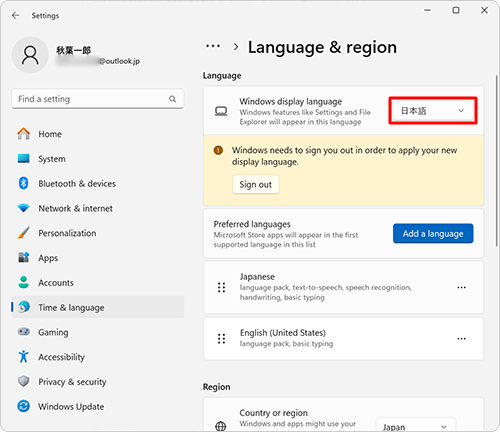Viewport: 500px width, 432px height.
Task: Click the Windows Update sync icon
Action: pos(23,406)
